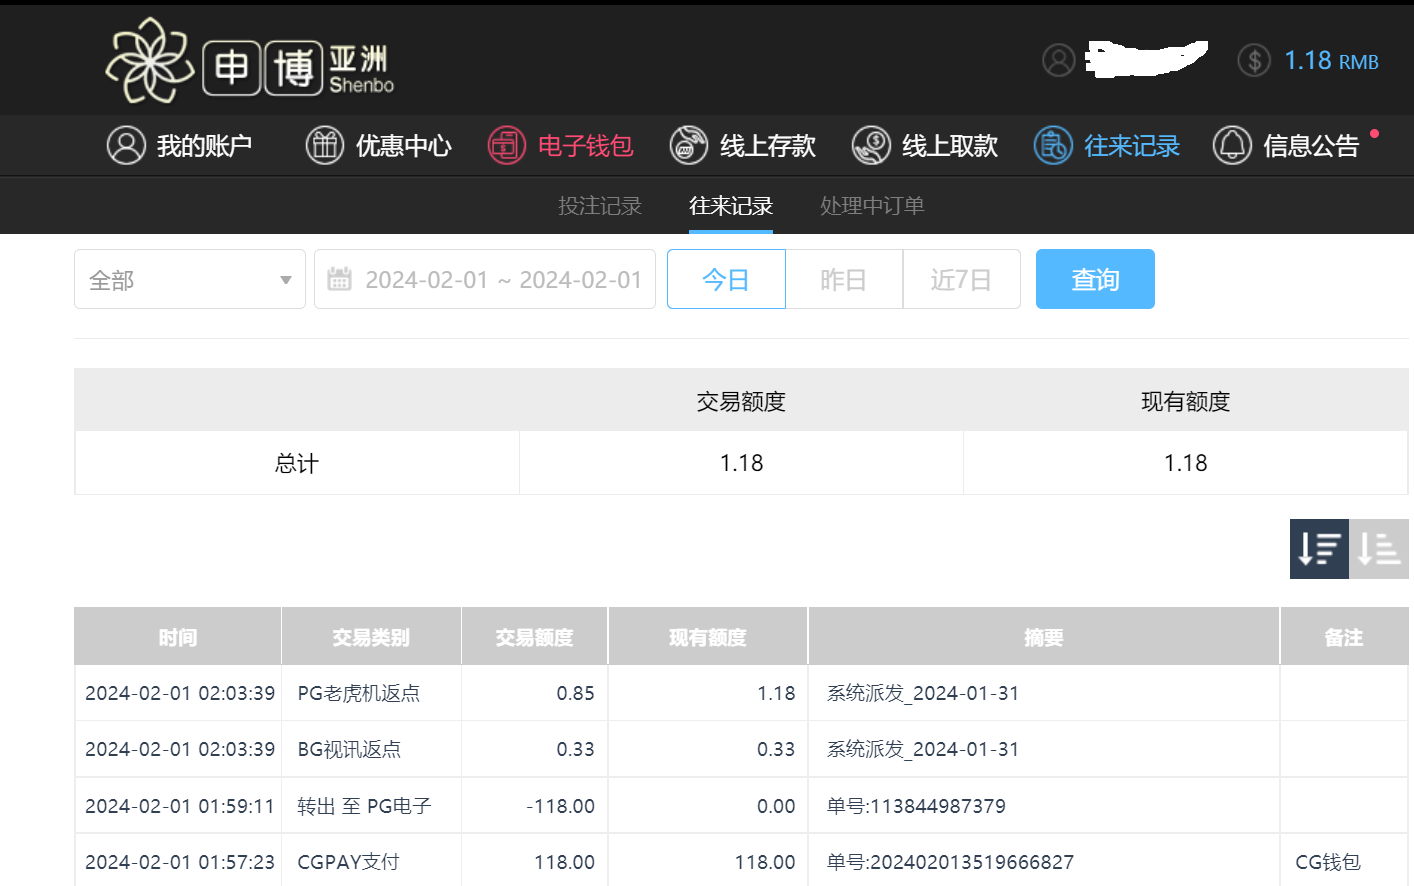Click timestamp 2024-02-01 01:59:11

tap(180, 806)
